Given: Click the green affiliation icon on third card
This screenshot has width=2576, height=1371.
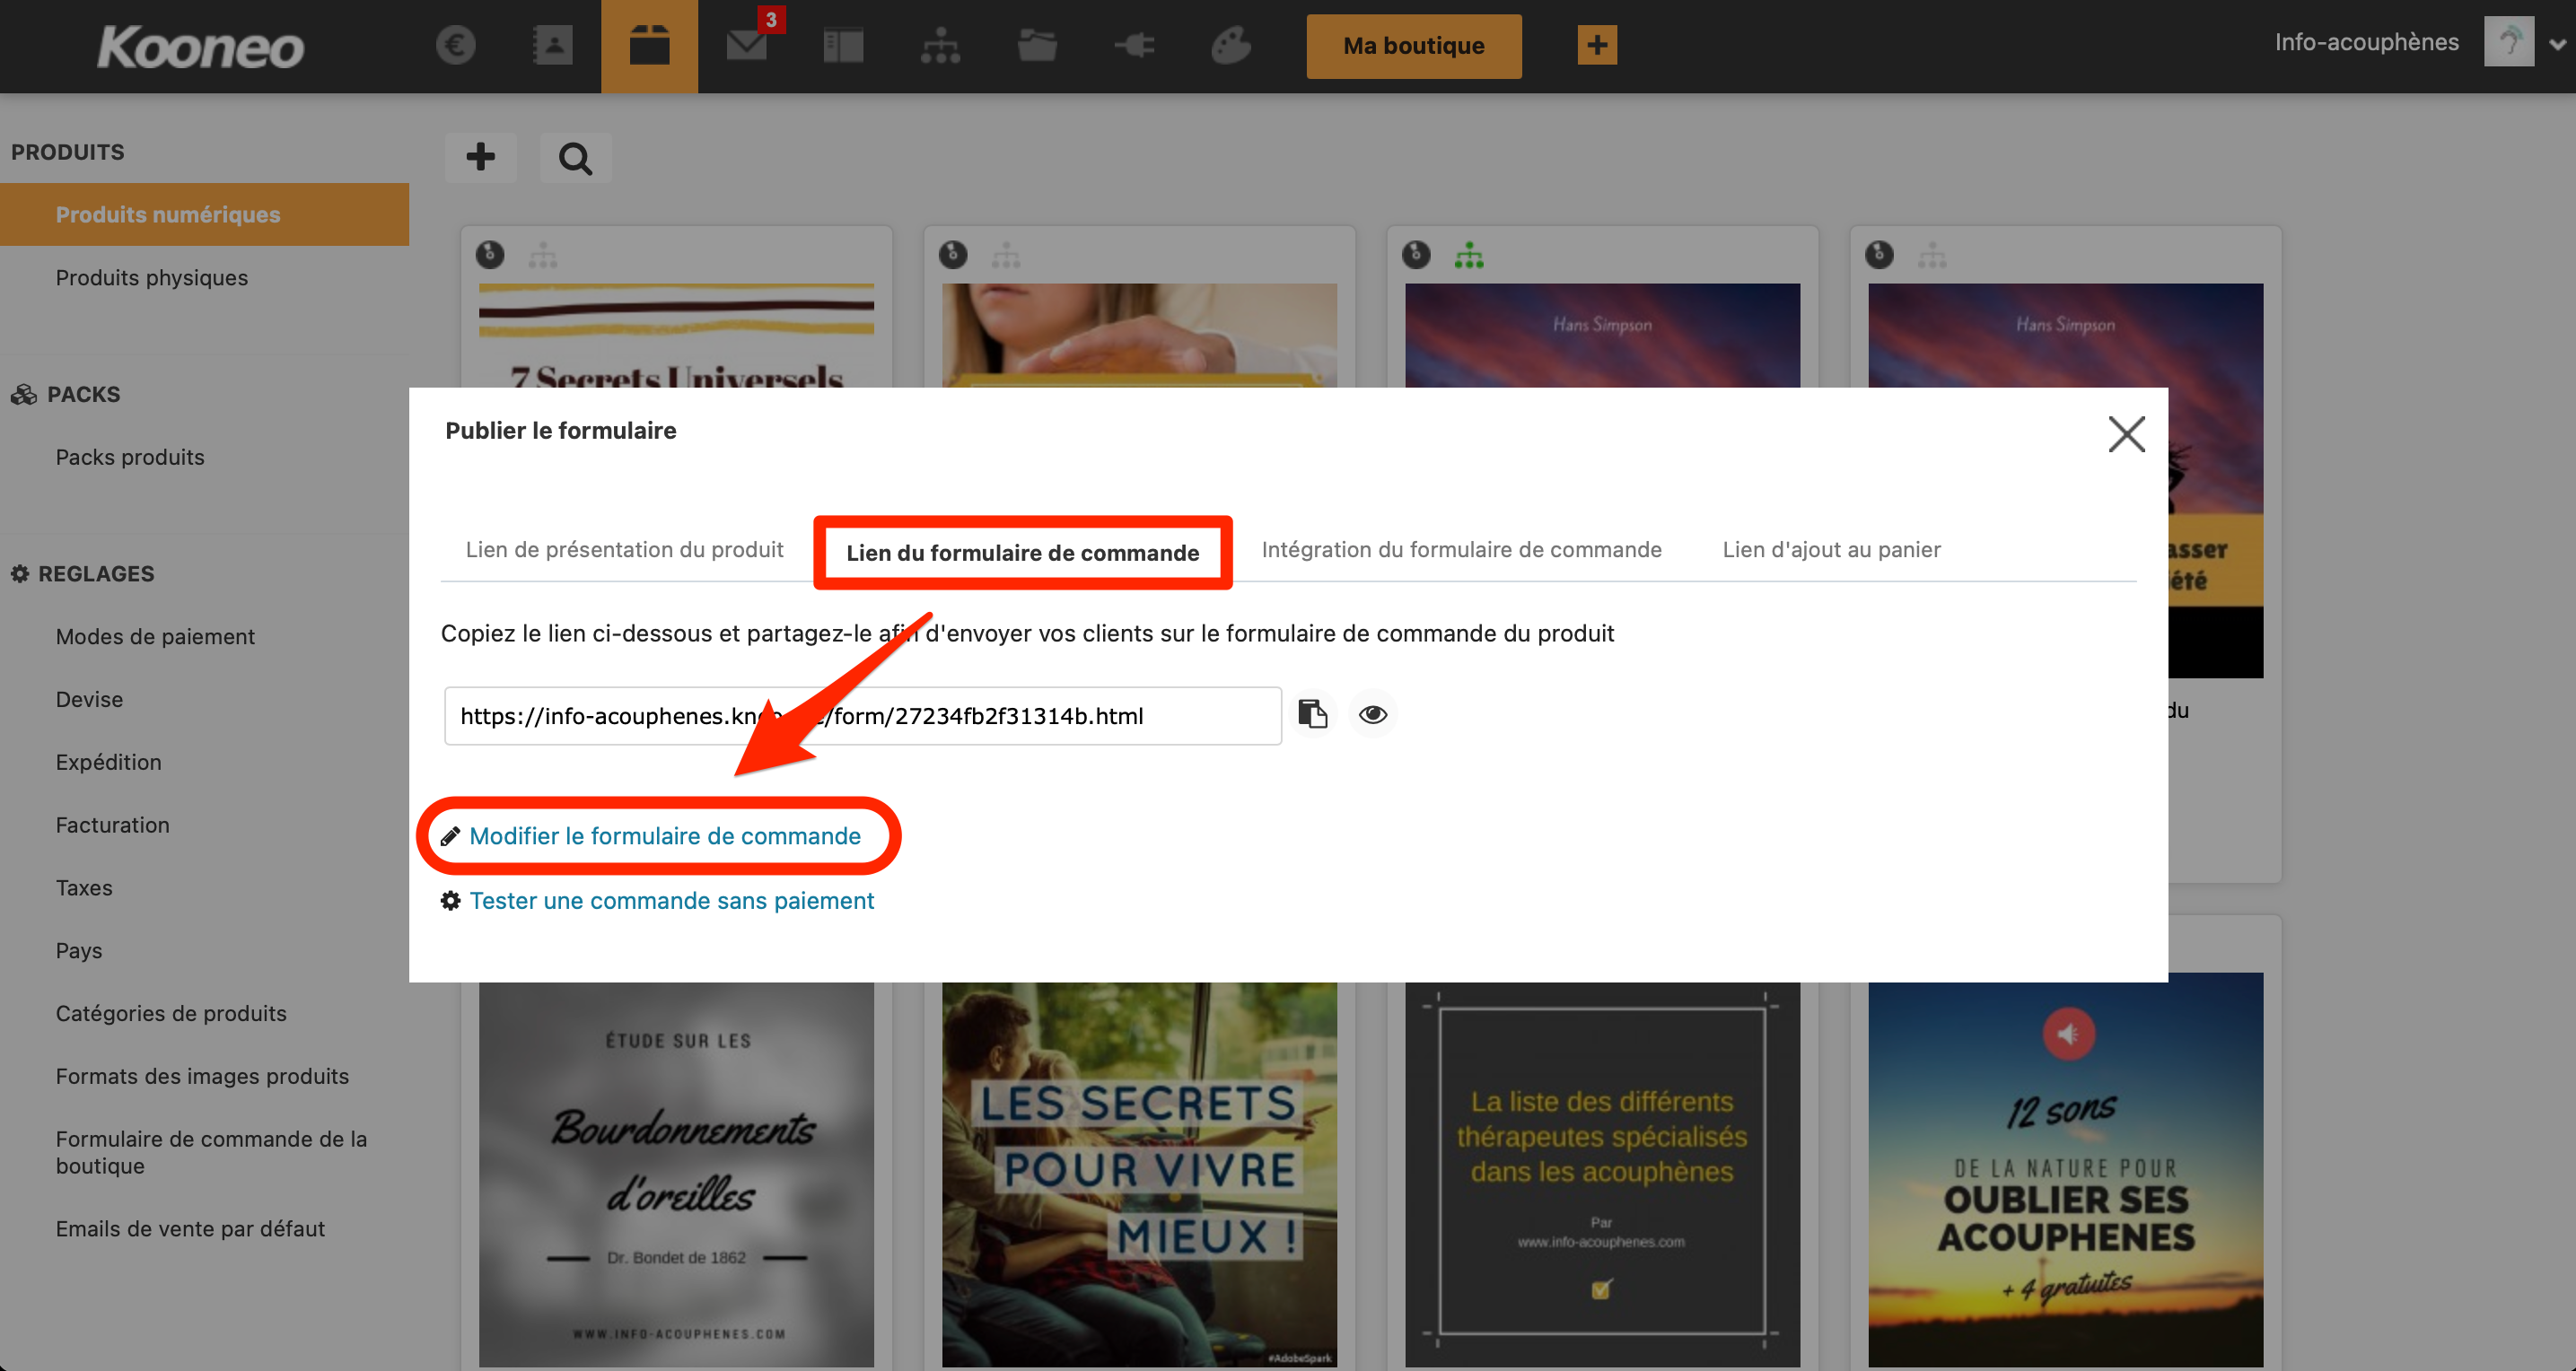Looking at the screenshot, I should 1468,255.
